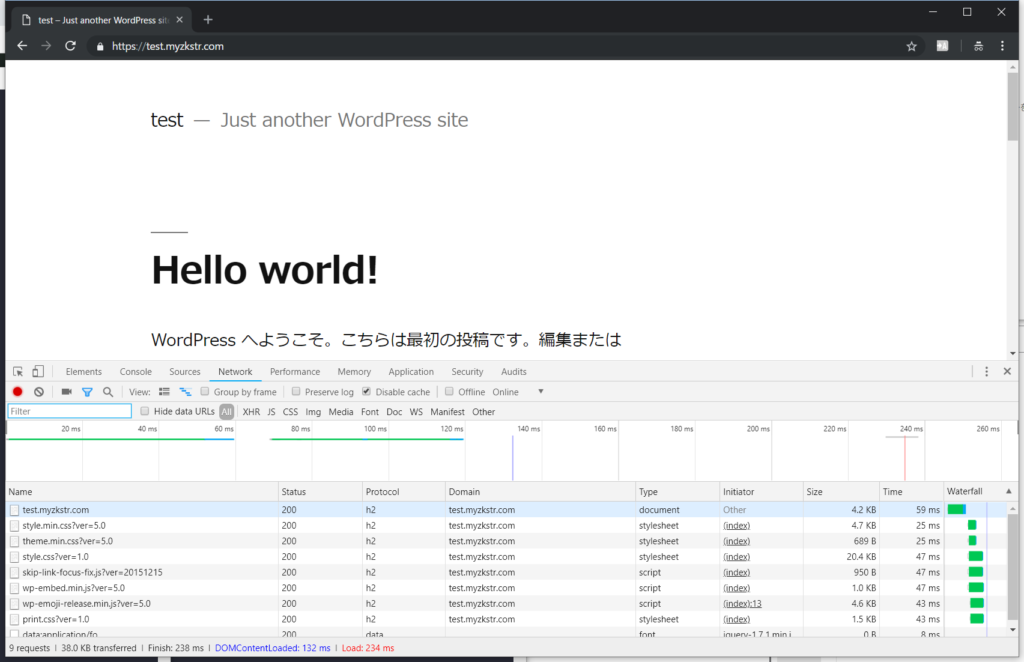
Task: Filter requests by JS type
Action: [271, 412]
